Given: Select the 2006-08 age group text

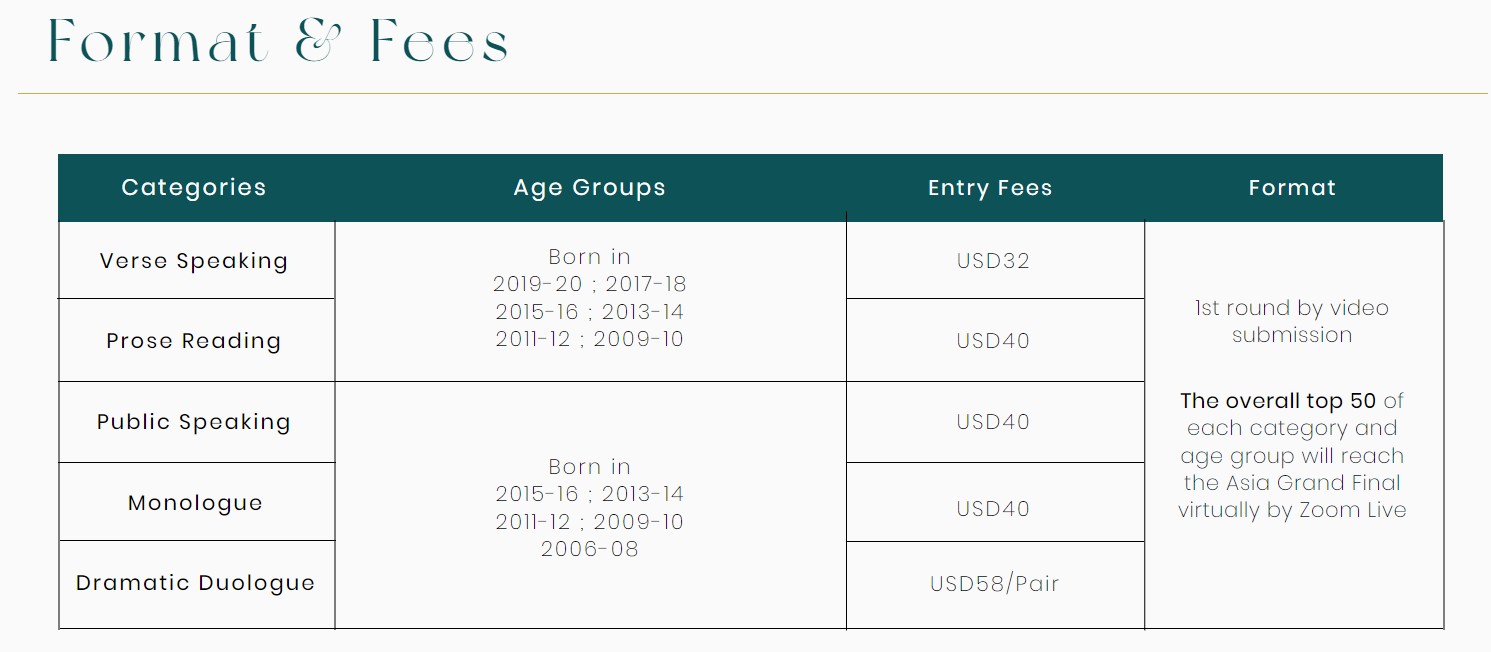Looking at the screenshot, I should 590,548.
